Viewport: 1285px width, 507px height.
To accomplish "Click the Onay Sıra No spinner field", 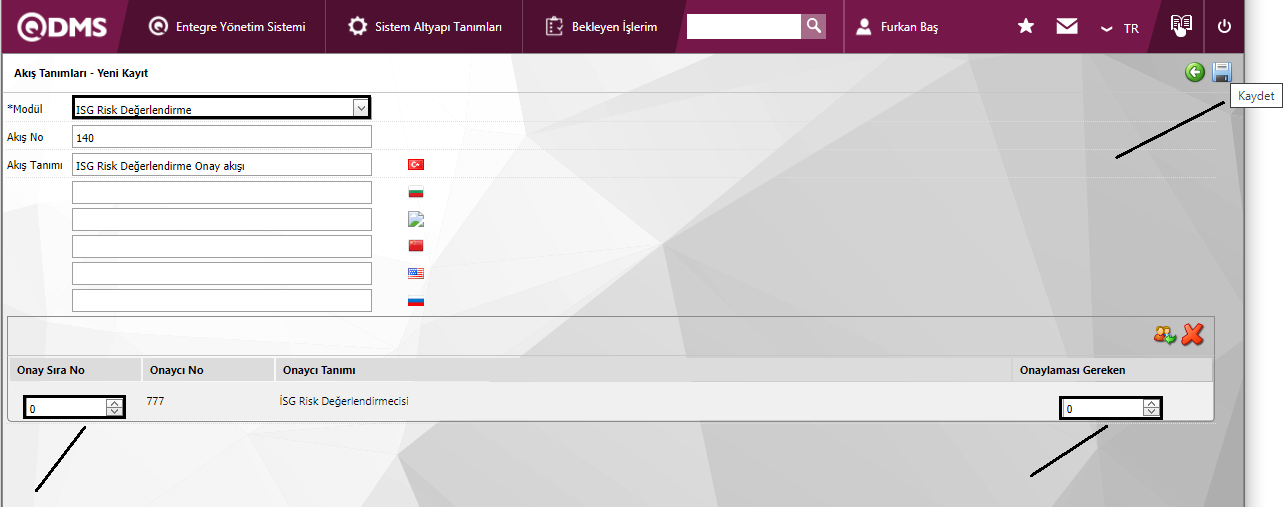I will tap(74, 407).
